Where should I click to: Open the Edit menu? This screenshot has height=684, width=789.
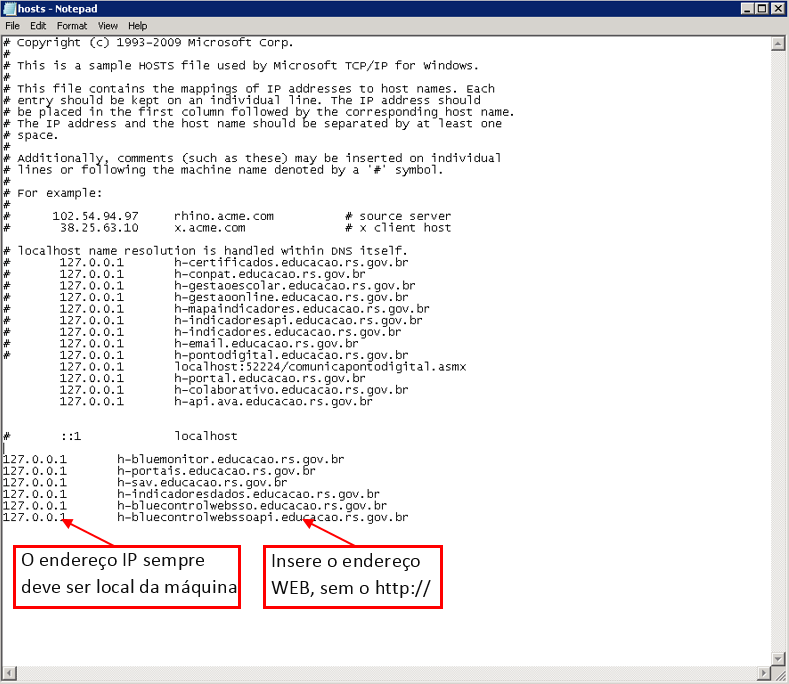38,26
